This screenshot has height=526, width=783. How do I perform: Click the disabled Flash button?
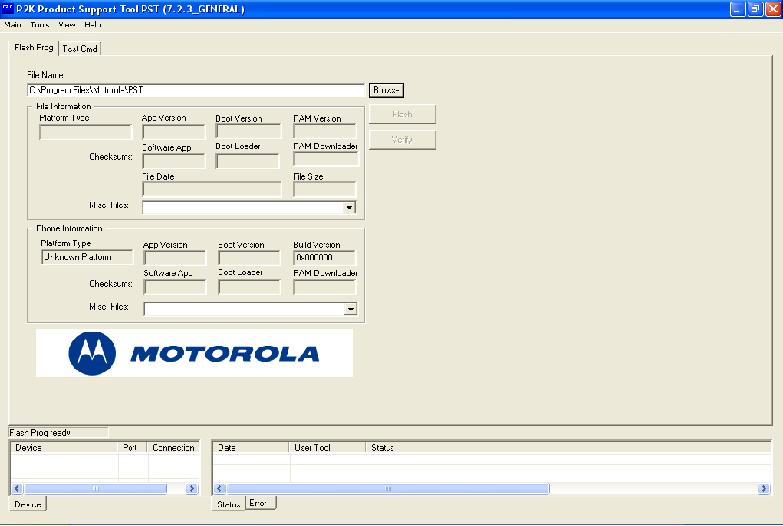tap(402, 114)
